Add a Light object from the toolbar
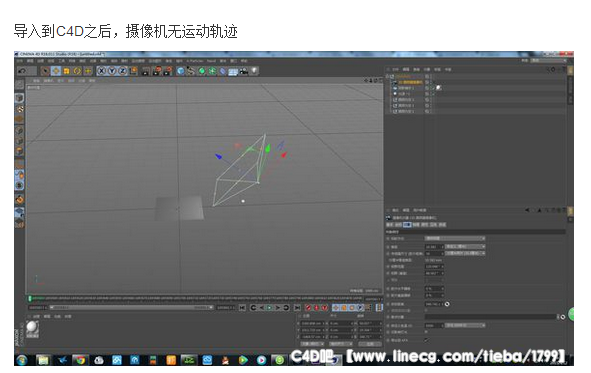Screen dimensions: 591x373 click(254, 71)
